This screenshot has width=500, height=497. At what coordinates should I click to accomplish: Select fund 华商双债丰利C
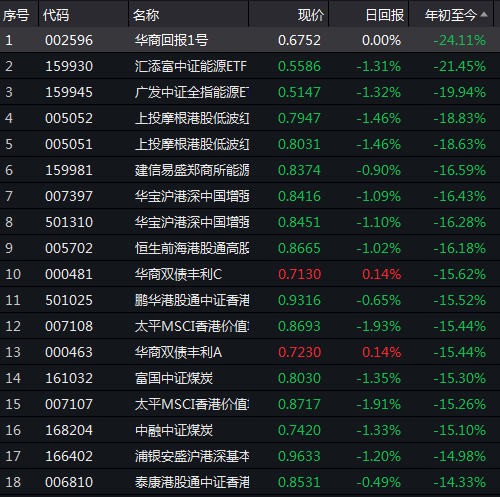point(178,274)
